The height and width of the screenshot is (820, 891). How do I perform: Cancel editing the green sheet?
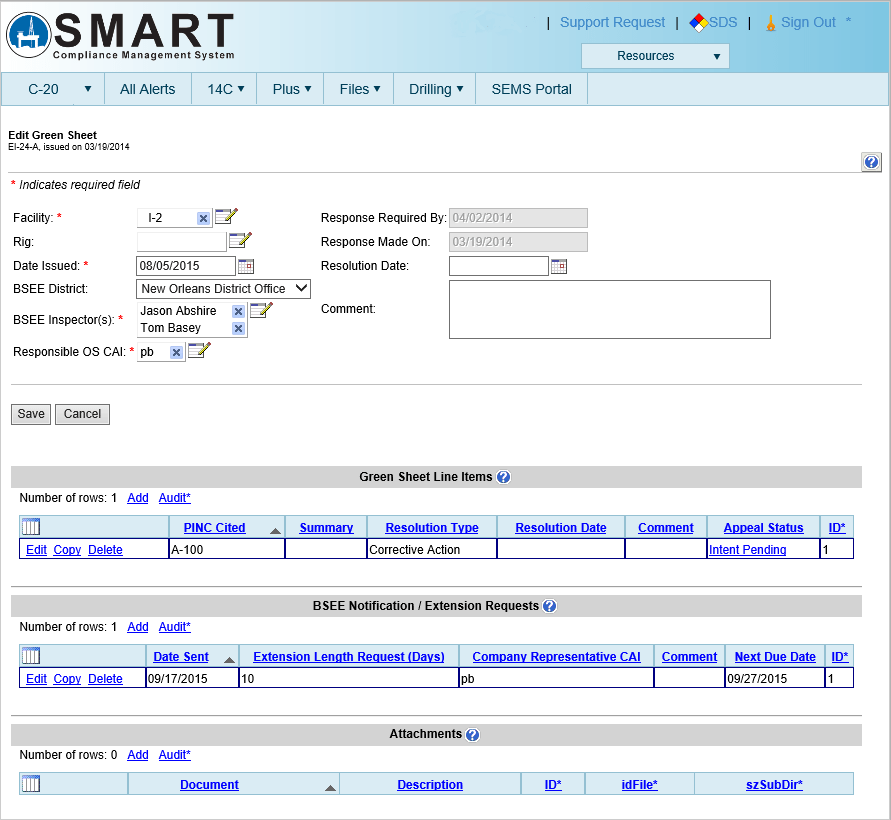point(82,414)
